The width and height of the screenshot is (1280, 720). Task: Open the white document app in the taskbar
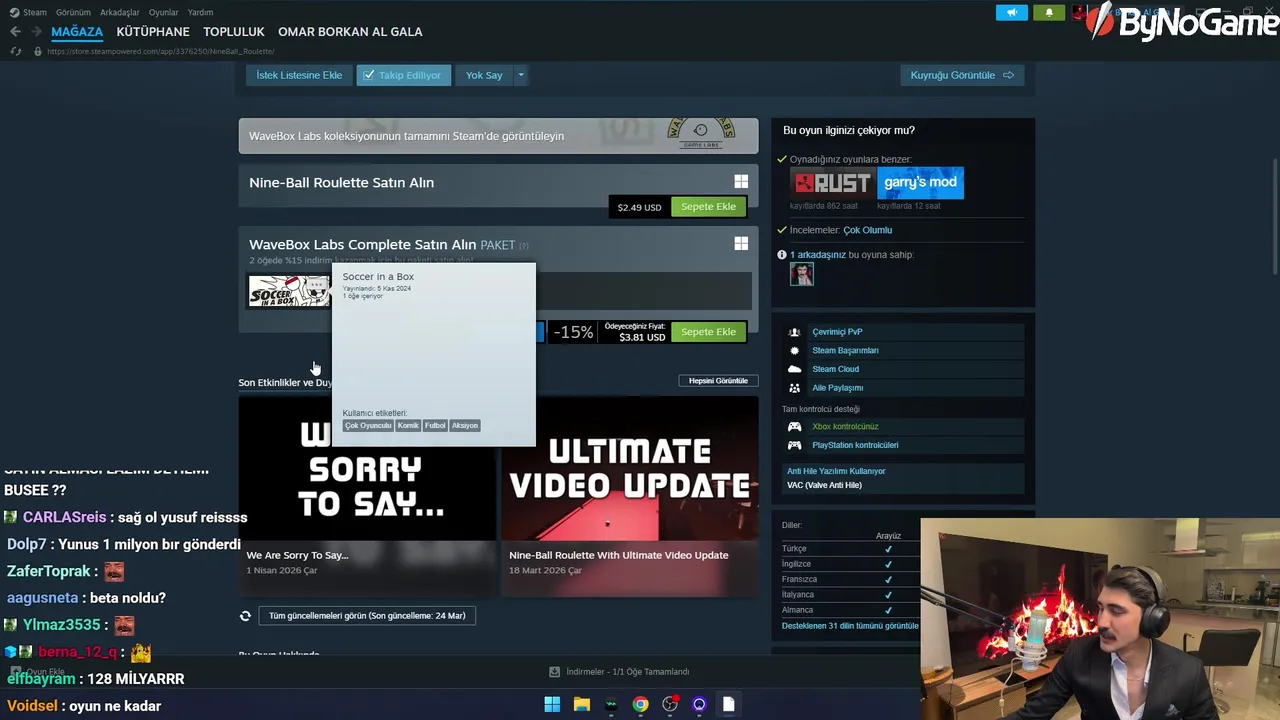point(729,705)
